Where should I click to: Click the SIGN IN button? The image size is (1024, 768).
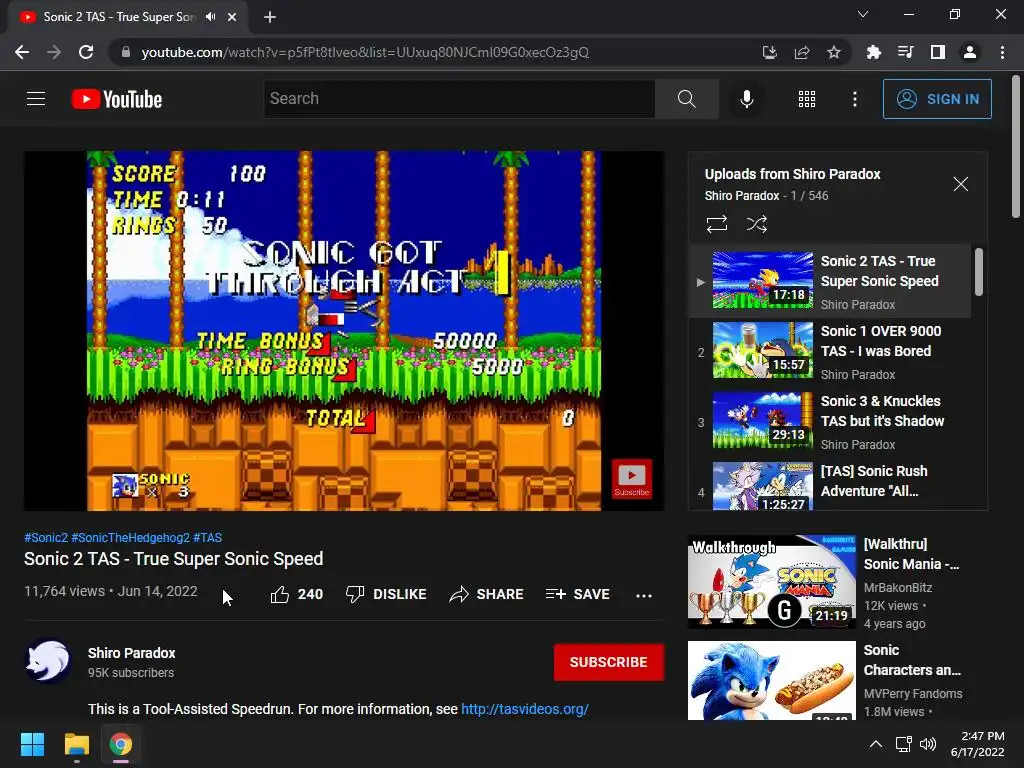pos(936,99)
